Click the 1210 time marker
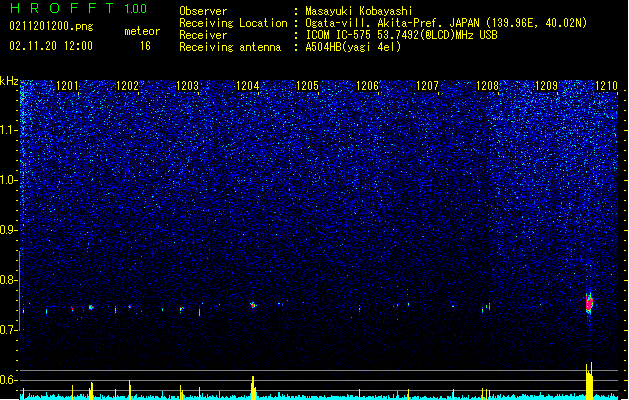Viewport: 629px width, 400px height. (607, 86)
